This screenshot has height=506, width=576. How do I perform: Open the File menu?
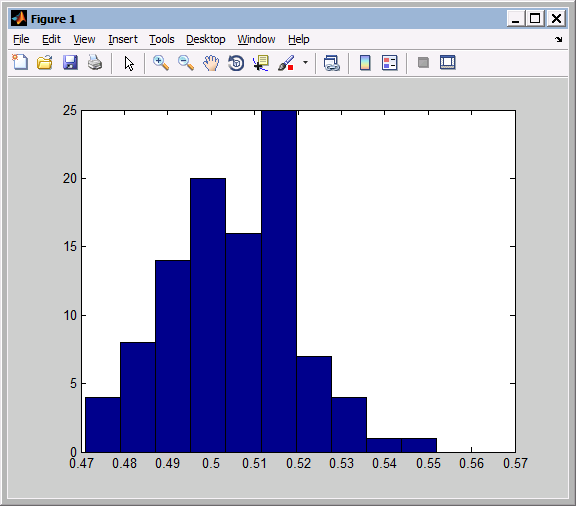pos(21,39)
